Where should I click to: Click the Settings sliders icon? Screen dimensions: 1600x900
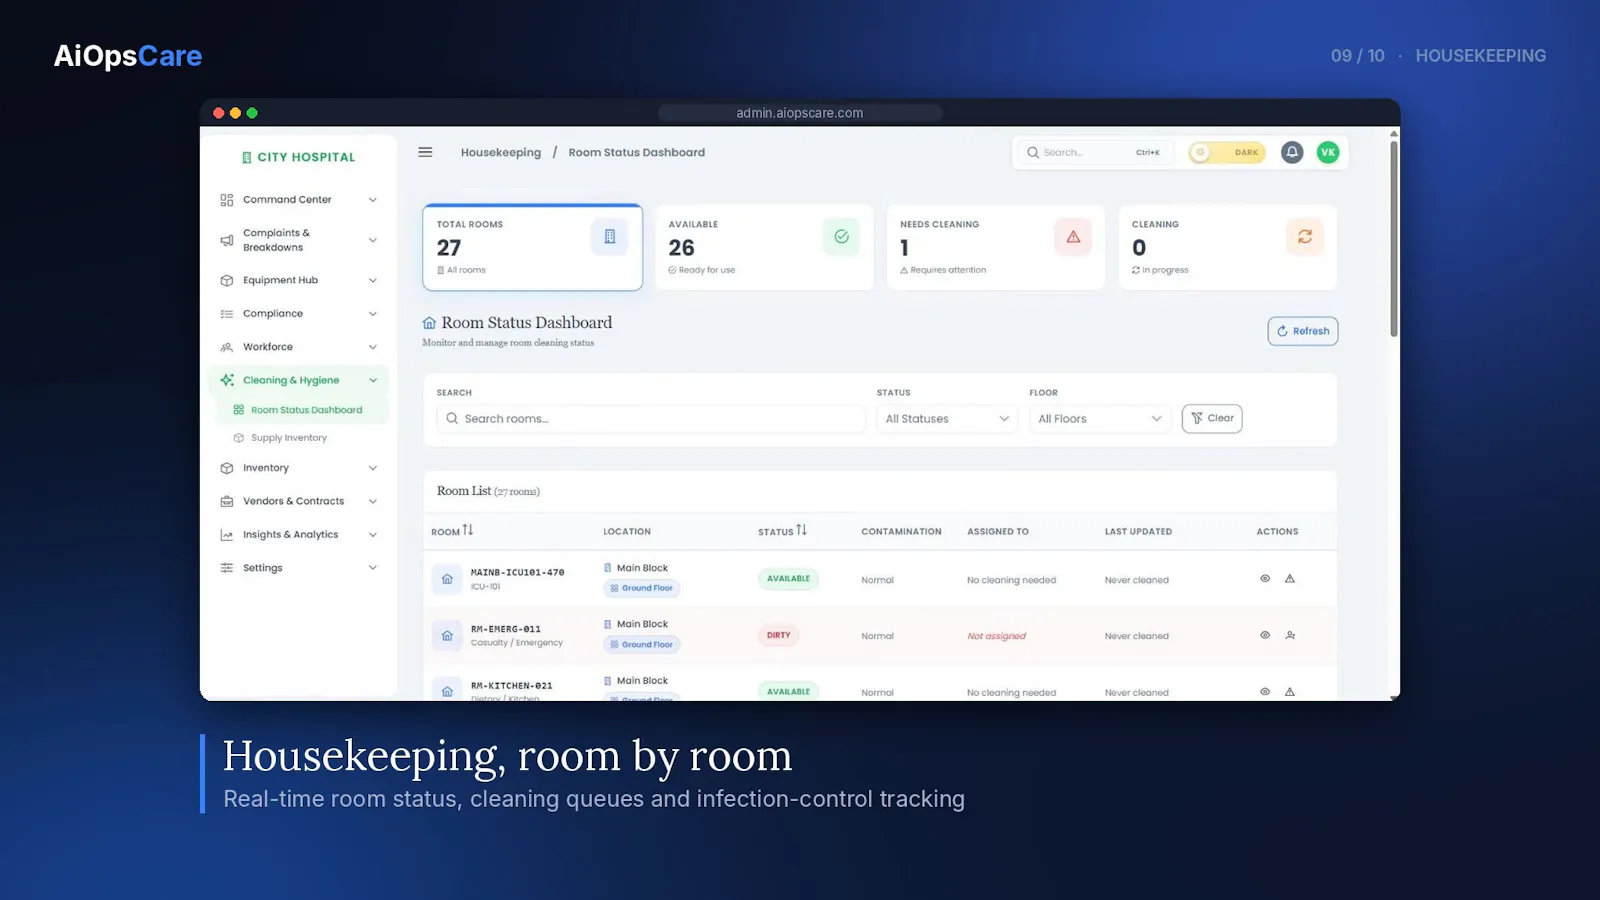click(x=227, y=568)
